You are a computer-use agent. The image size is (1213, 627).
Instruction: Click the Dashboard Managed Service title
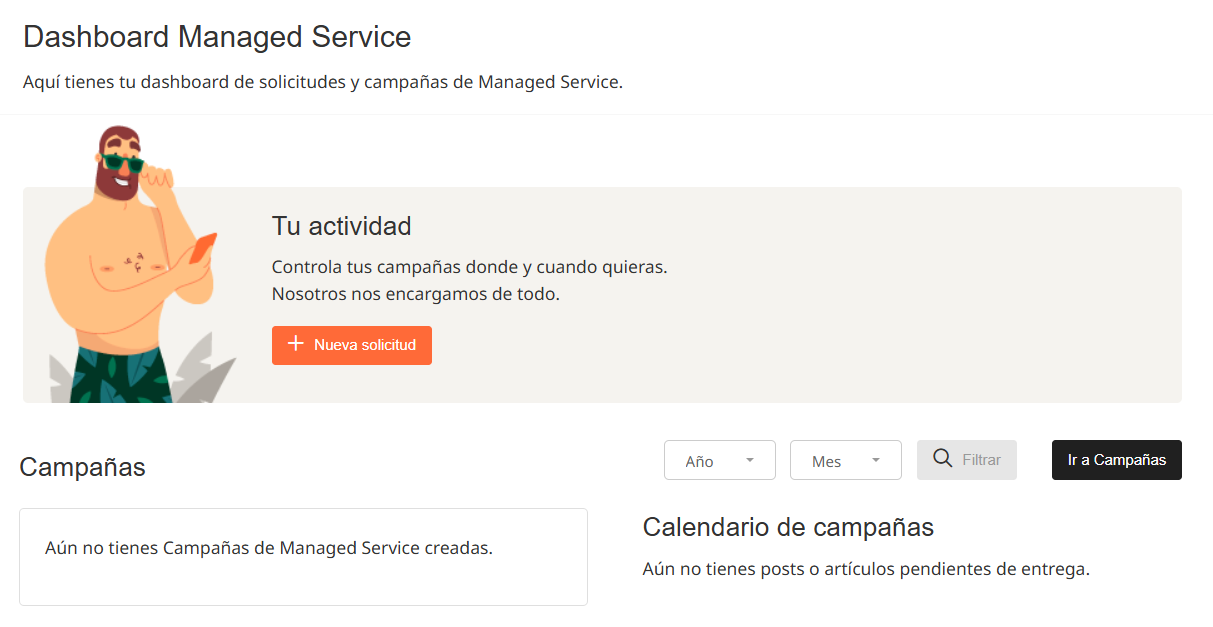coord(216,36)
